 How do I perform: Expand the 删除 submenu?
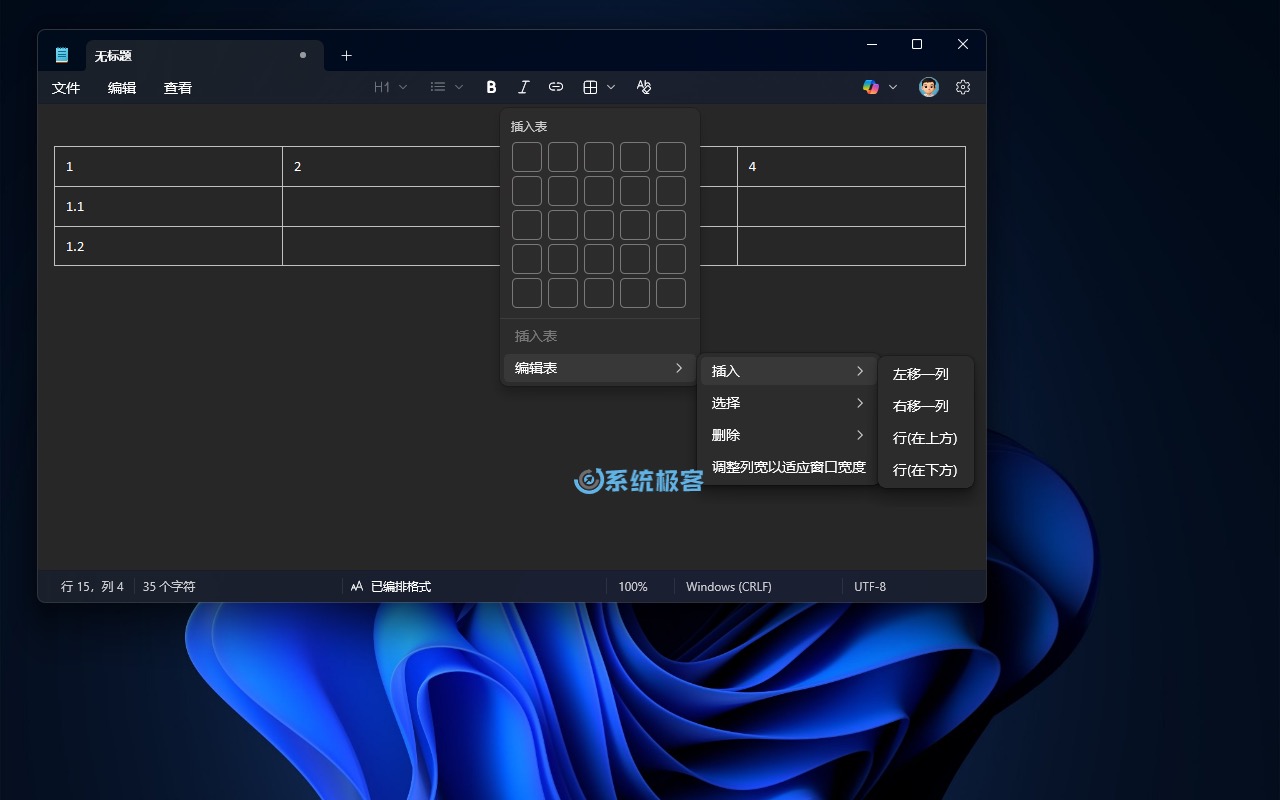pos(787,435)
